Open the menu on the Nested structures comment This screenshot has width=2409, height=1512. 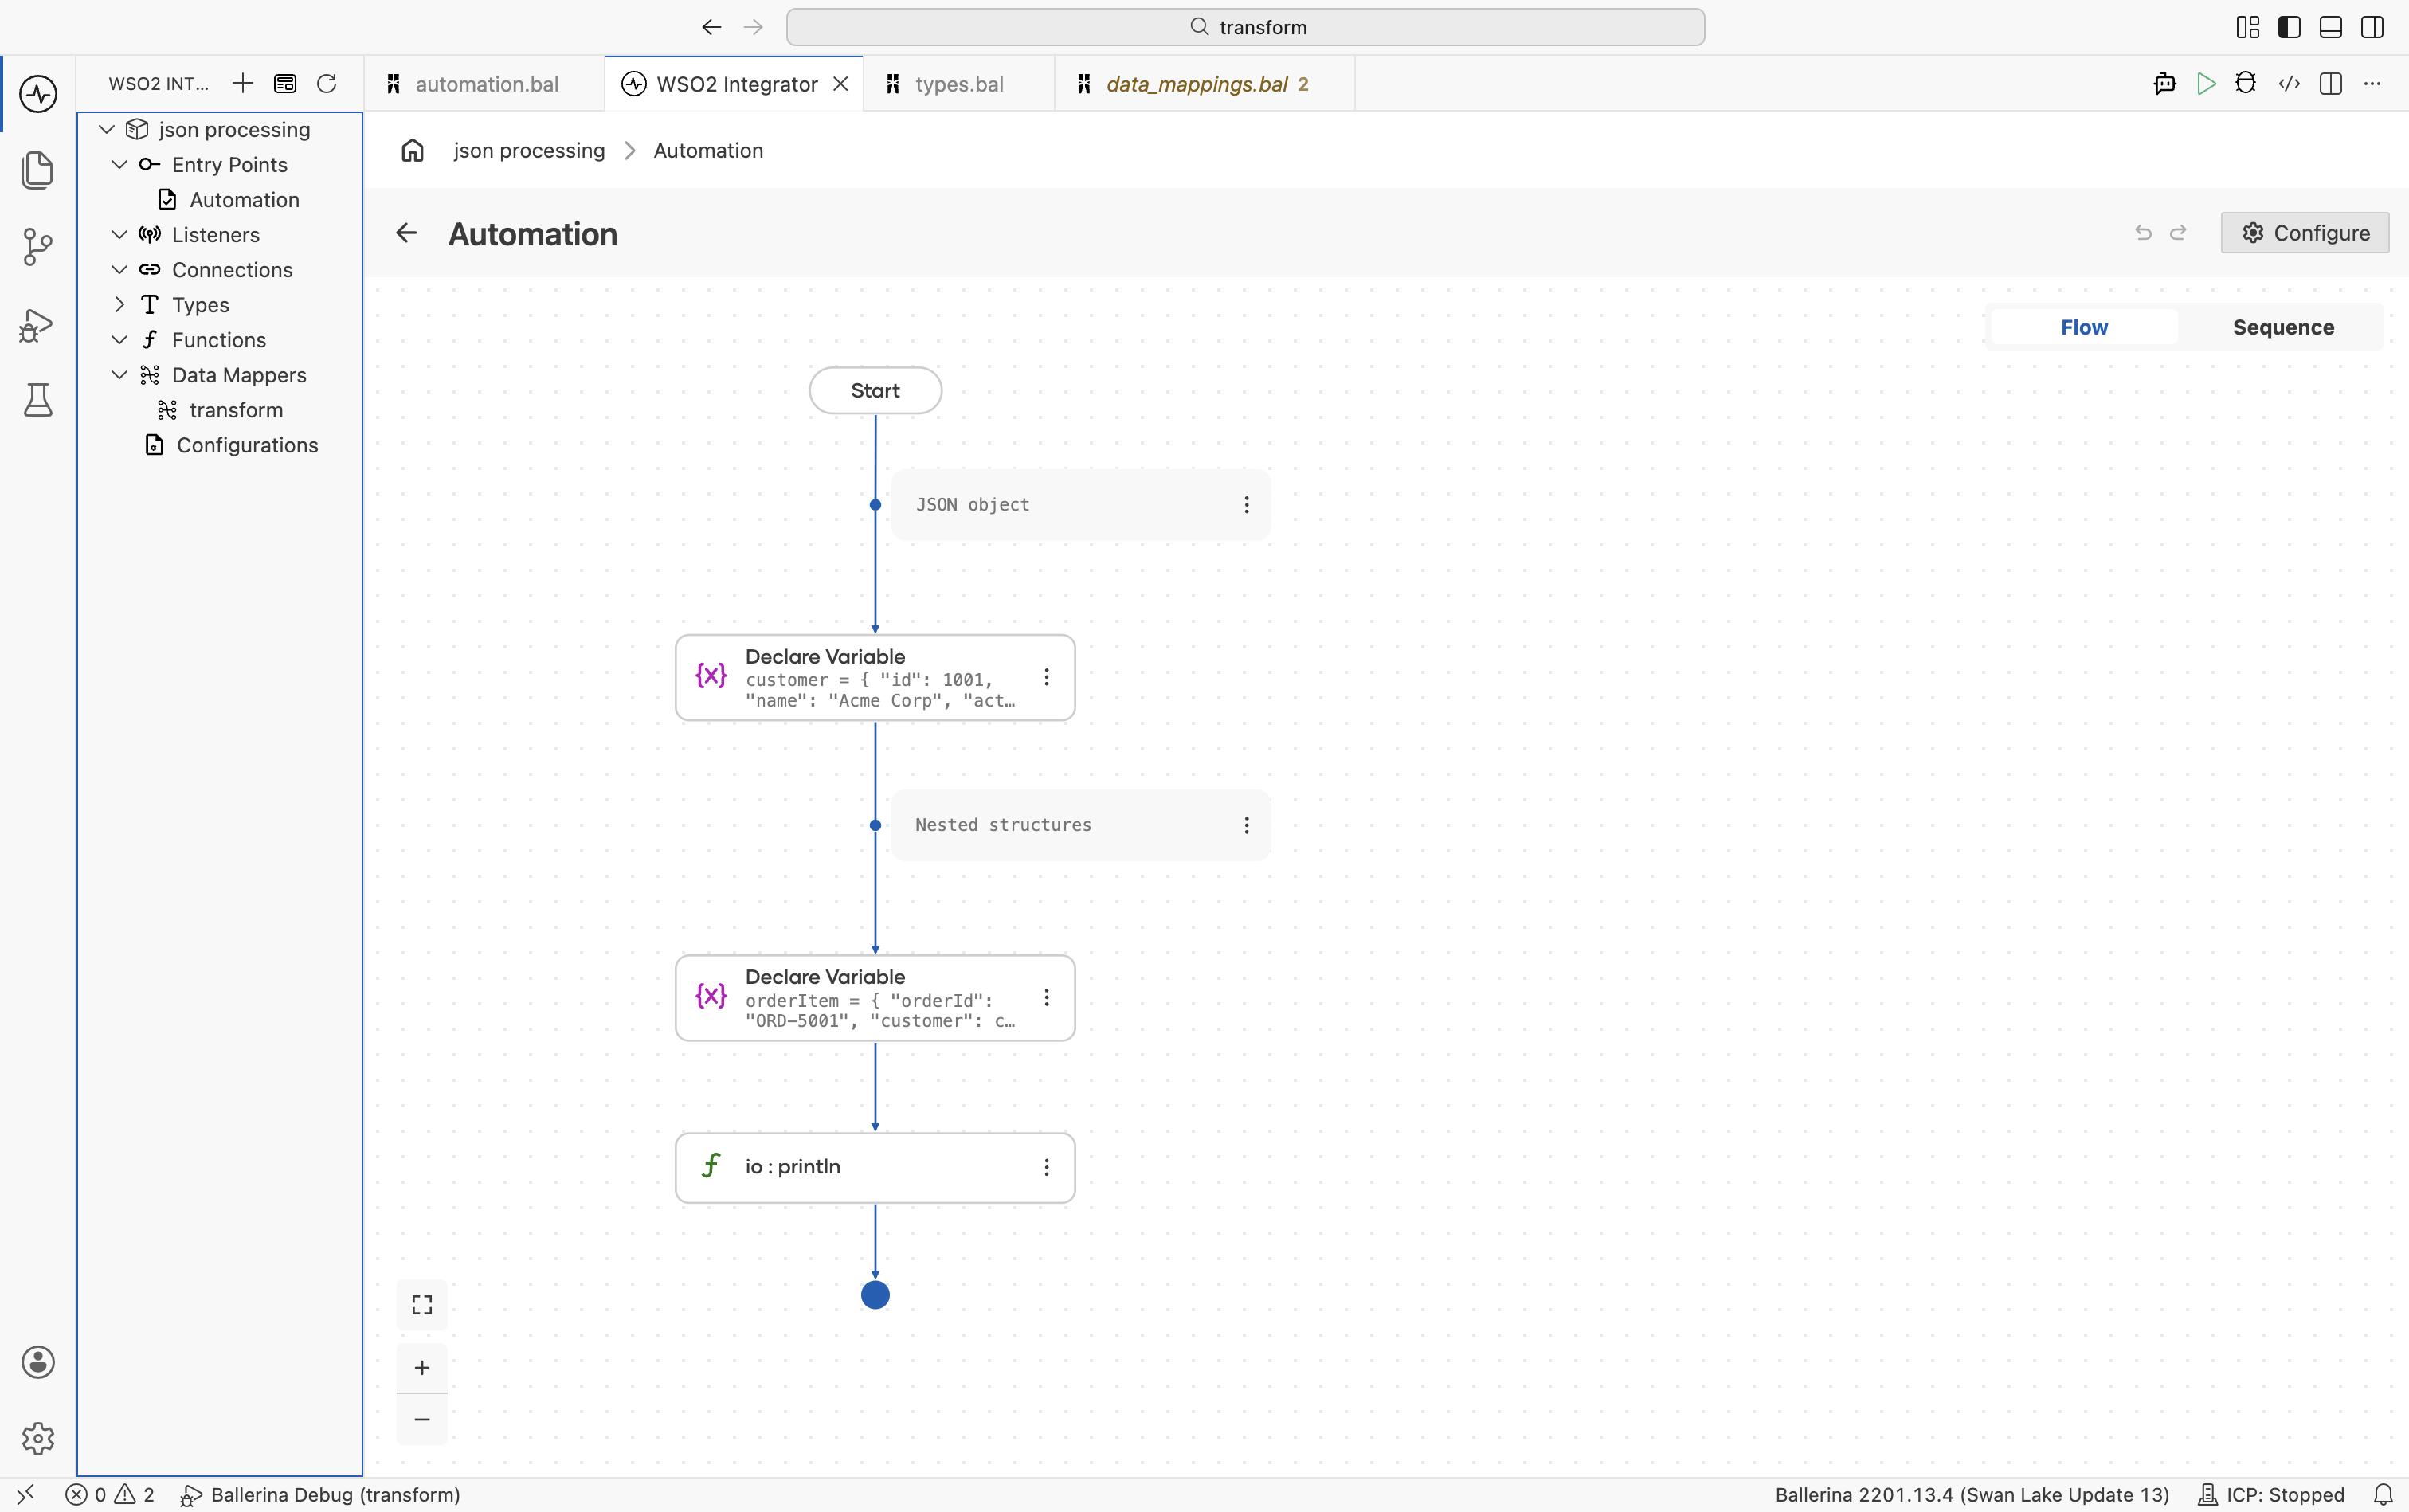coord(1246,825)
